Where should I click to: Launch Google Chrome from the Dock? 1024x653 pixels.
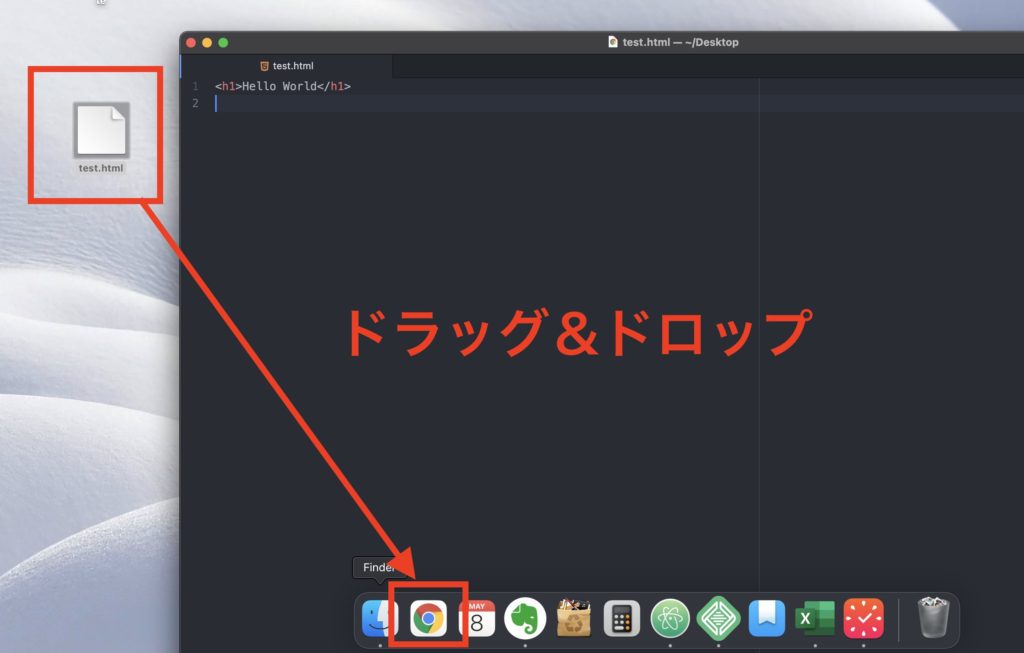428,618
